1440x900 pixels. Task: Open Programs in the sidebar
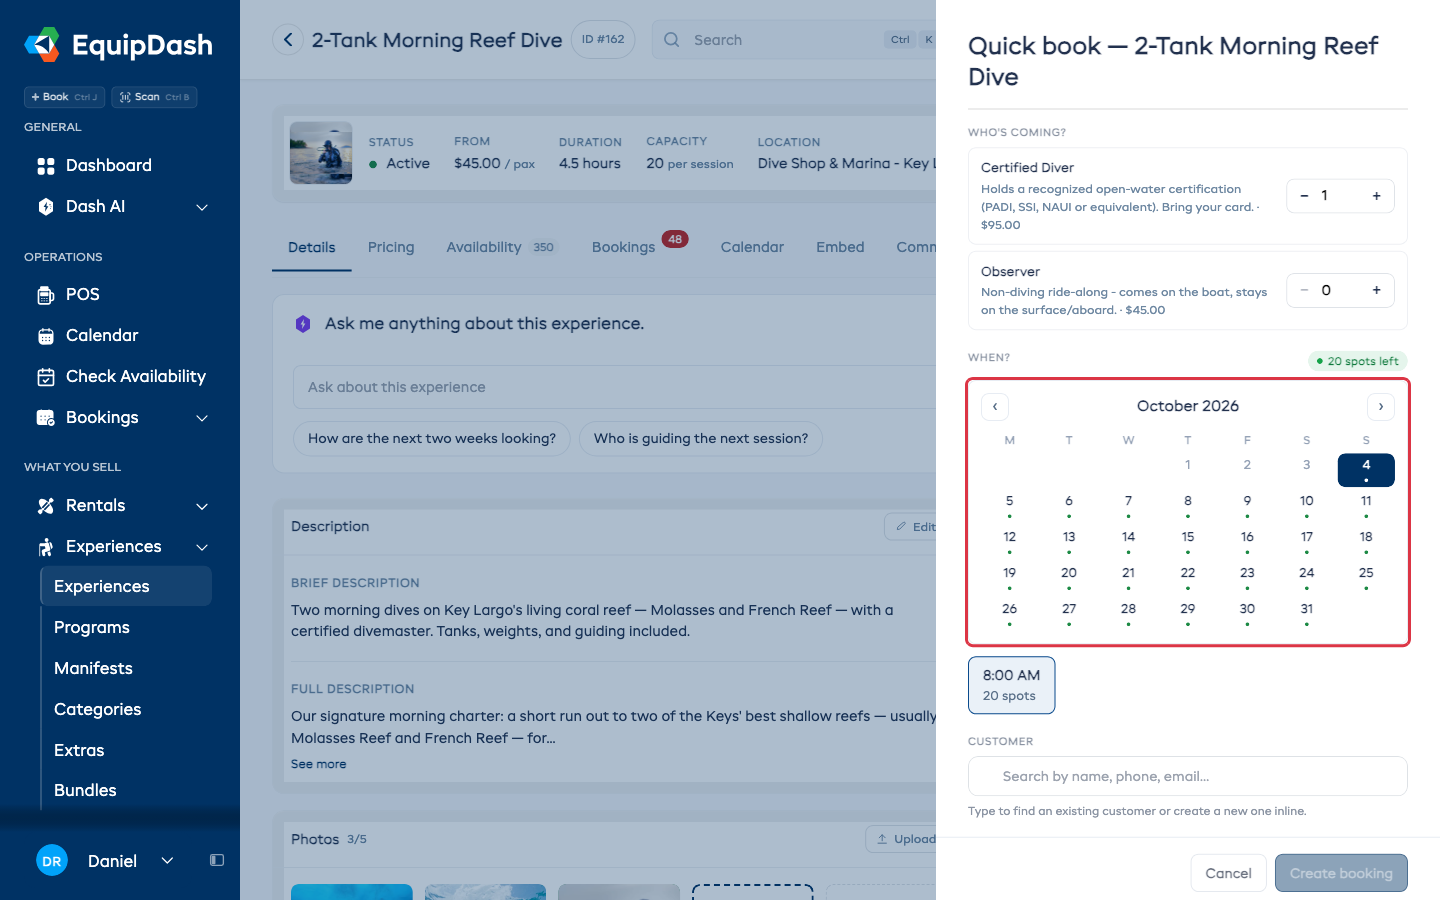click(x=92, y=627)
